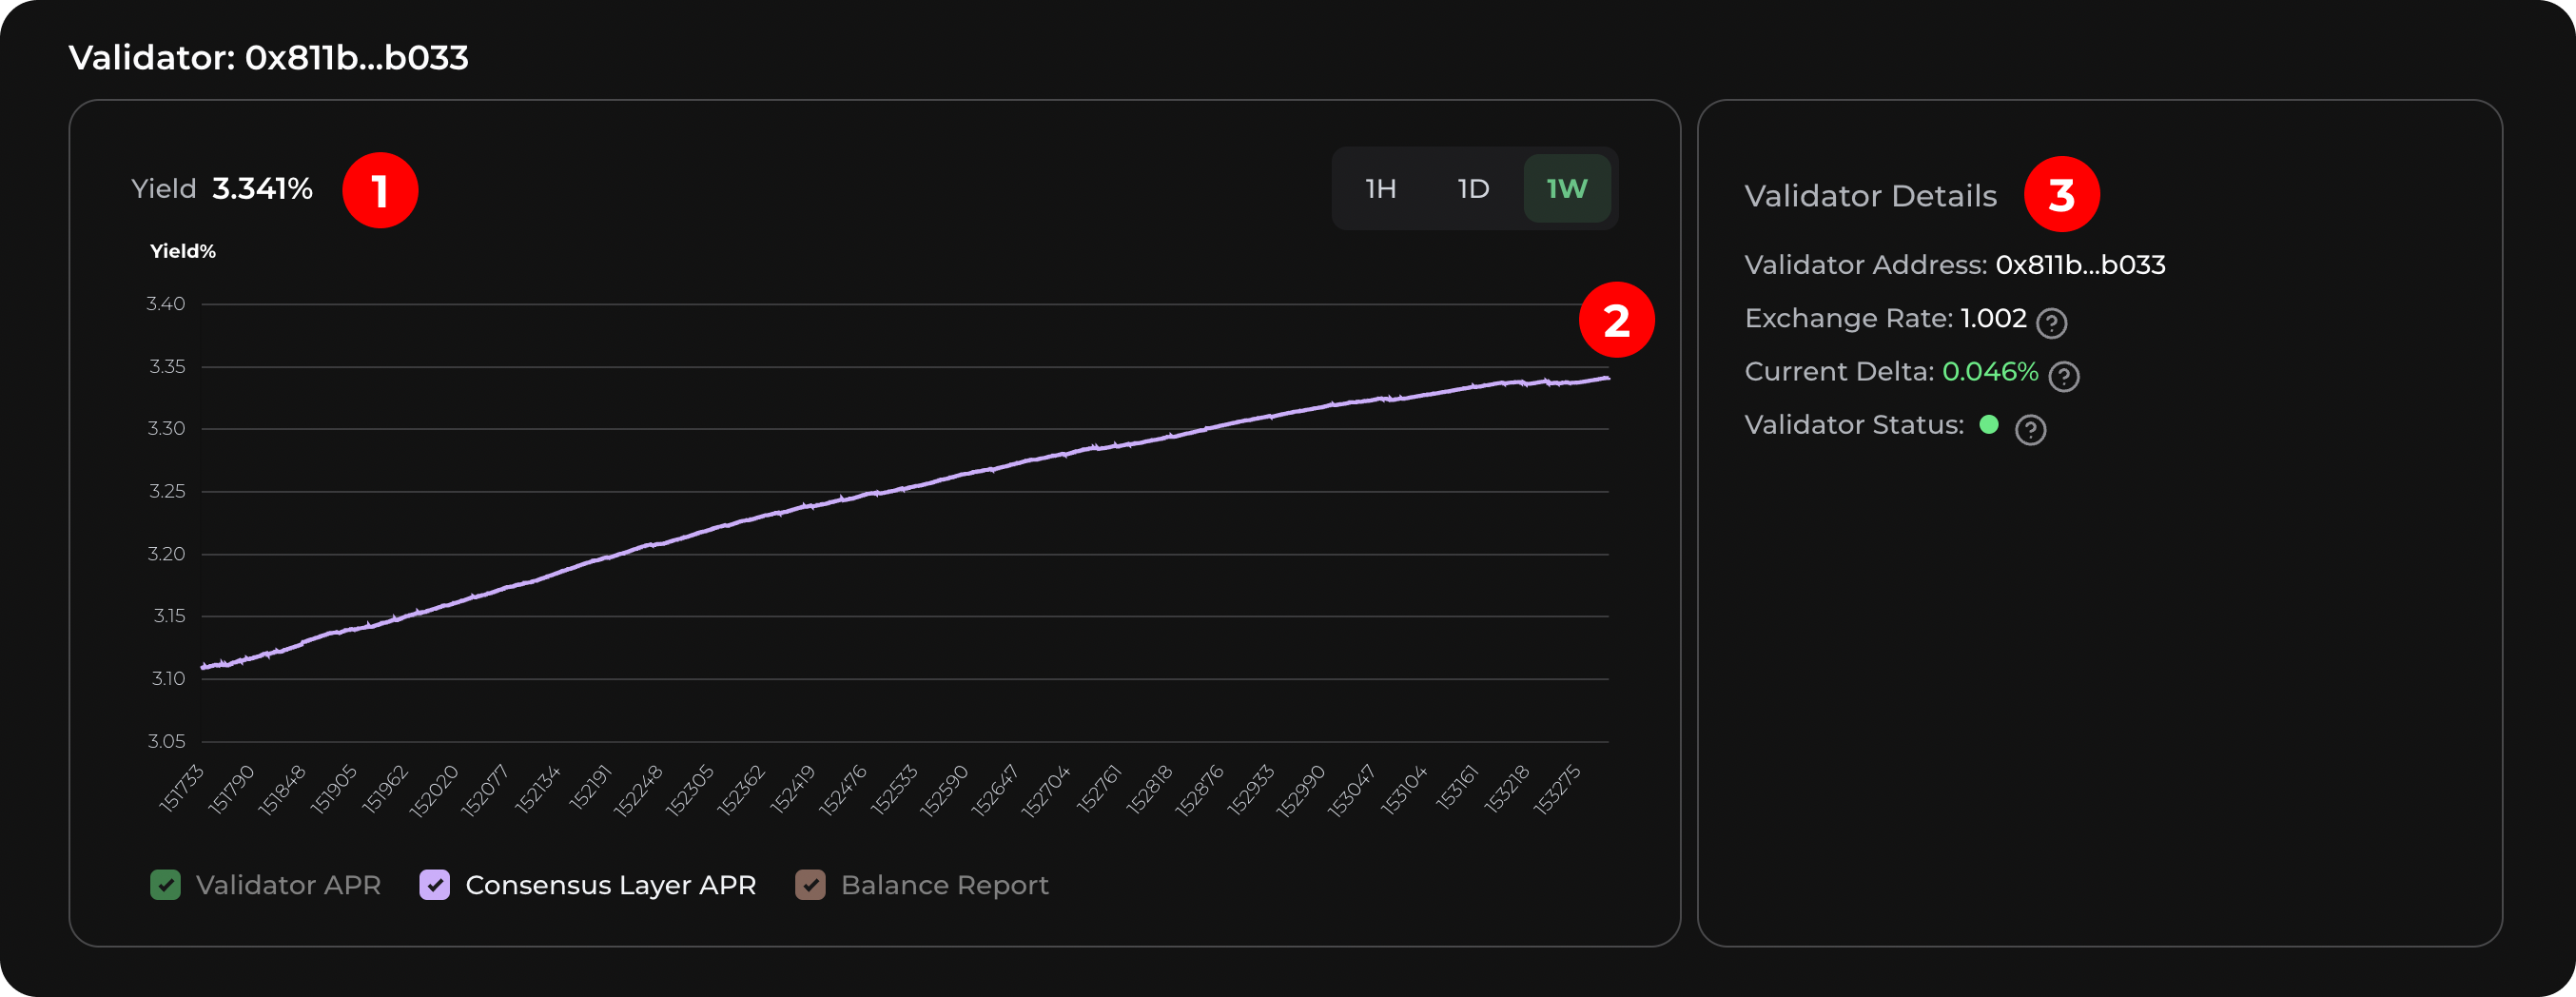The image size is (2576, 997).
Task: Click the 152590 x-axis label
Action: (x=944, y=791)
